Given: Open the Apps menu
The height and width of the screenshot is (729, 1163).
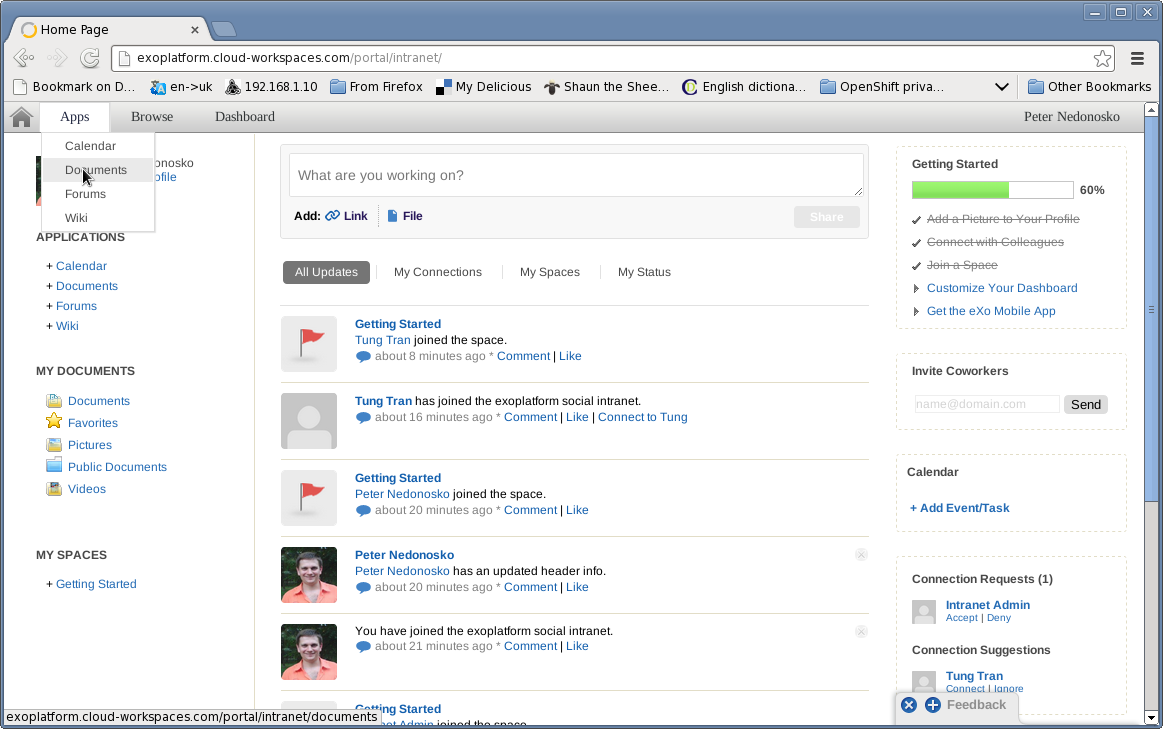Looking at the screenshot, I should (75, 116).
